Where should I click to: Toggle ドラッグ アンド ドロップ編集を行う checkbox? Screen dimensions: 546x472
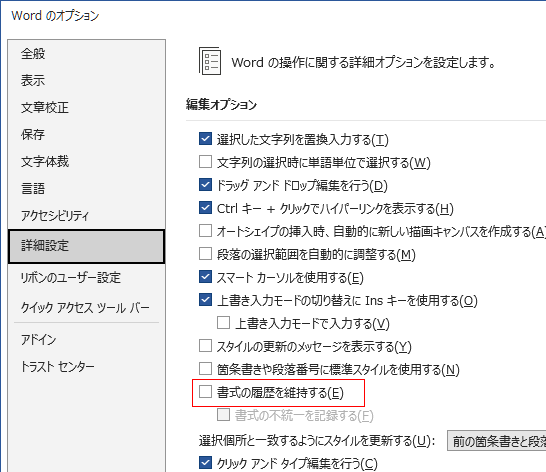click(205, 185)
